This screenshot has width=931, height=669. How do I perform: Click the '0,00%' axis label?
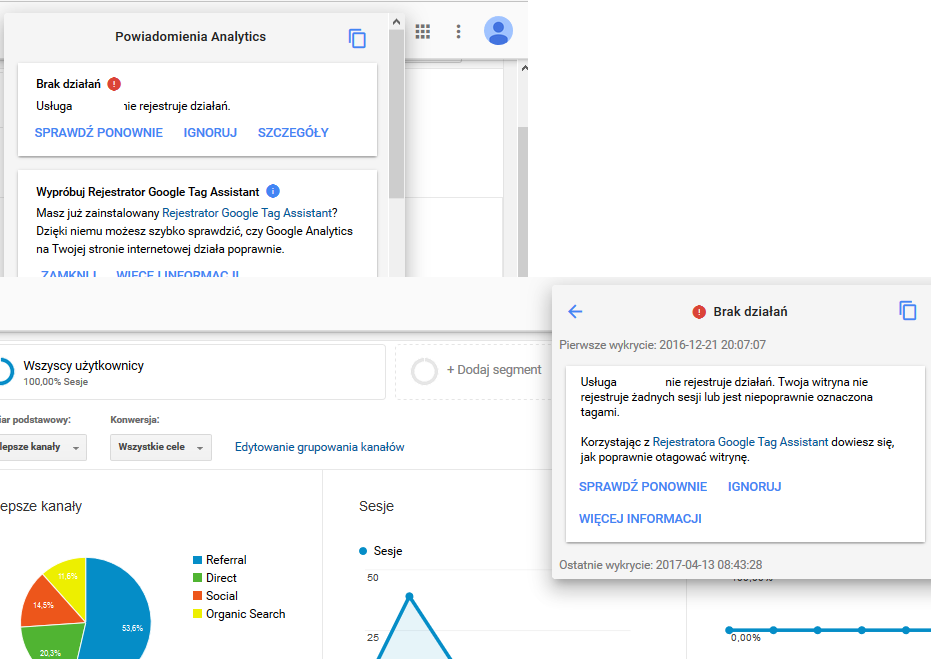pos(746,638)
